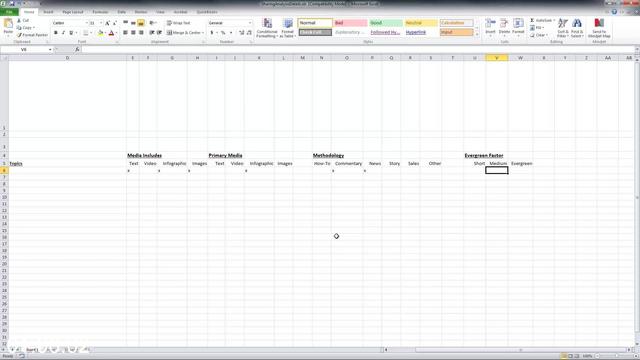Apply the Bad cell style
The width and height of the screenshot is (640, 360).
[350, 23]
